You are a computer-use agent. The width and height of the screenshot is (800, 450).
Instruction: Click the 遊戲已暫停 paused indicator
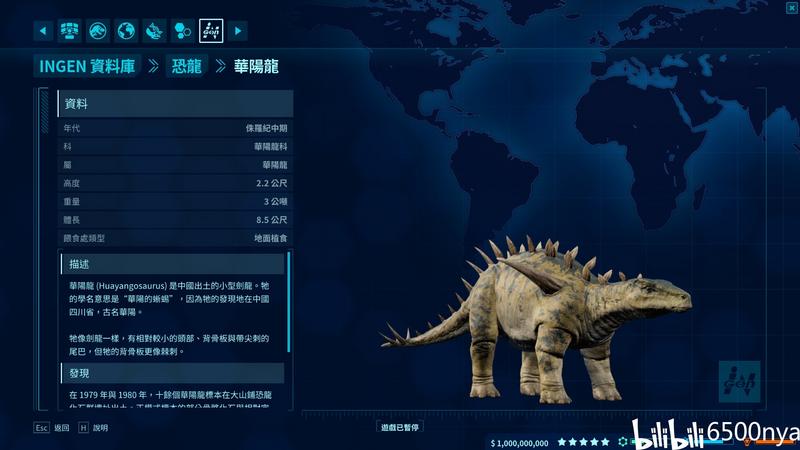(x=400, y=427)
